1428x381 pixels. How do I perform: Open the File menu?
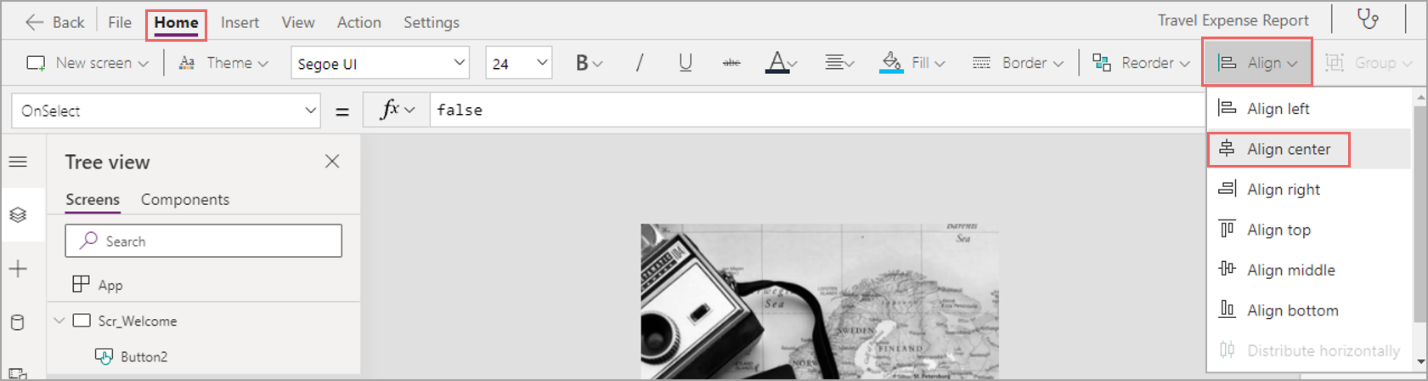[x=119, y=21]
